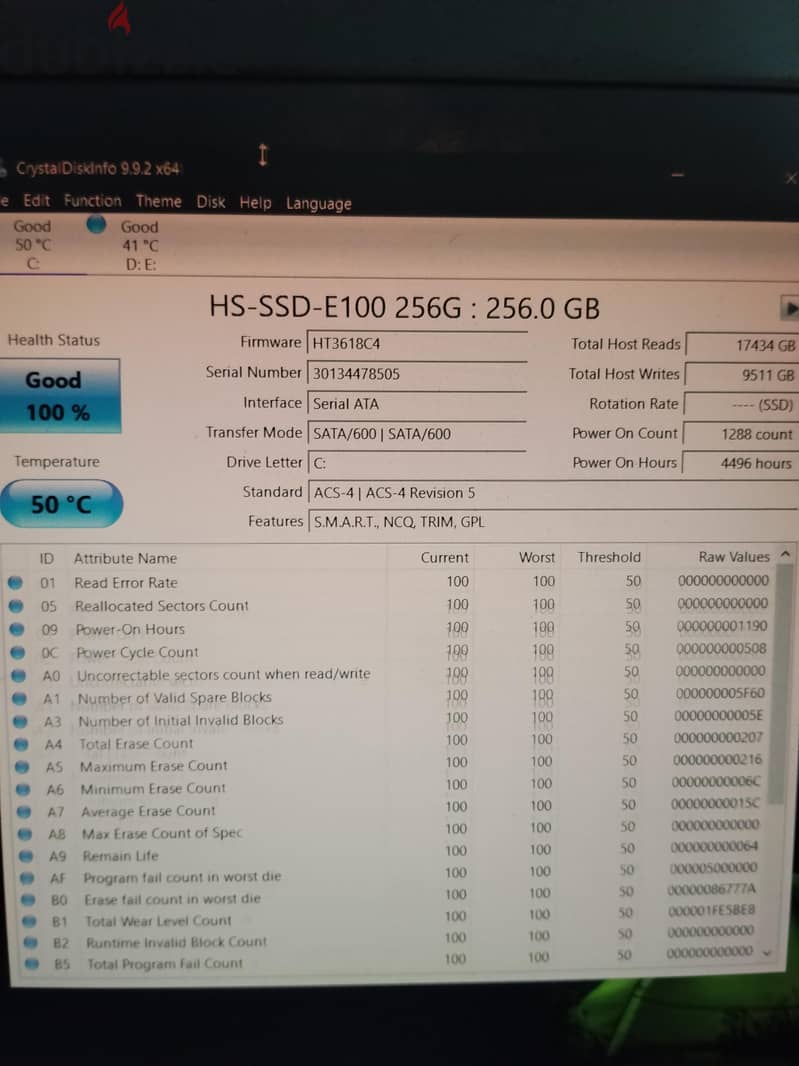Image resolution: width=799 pixels, height=1066 pixels.
Task: Select the Reallocated Sectors Count attribute name
Action: (x=162, y=606)
